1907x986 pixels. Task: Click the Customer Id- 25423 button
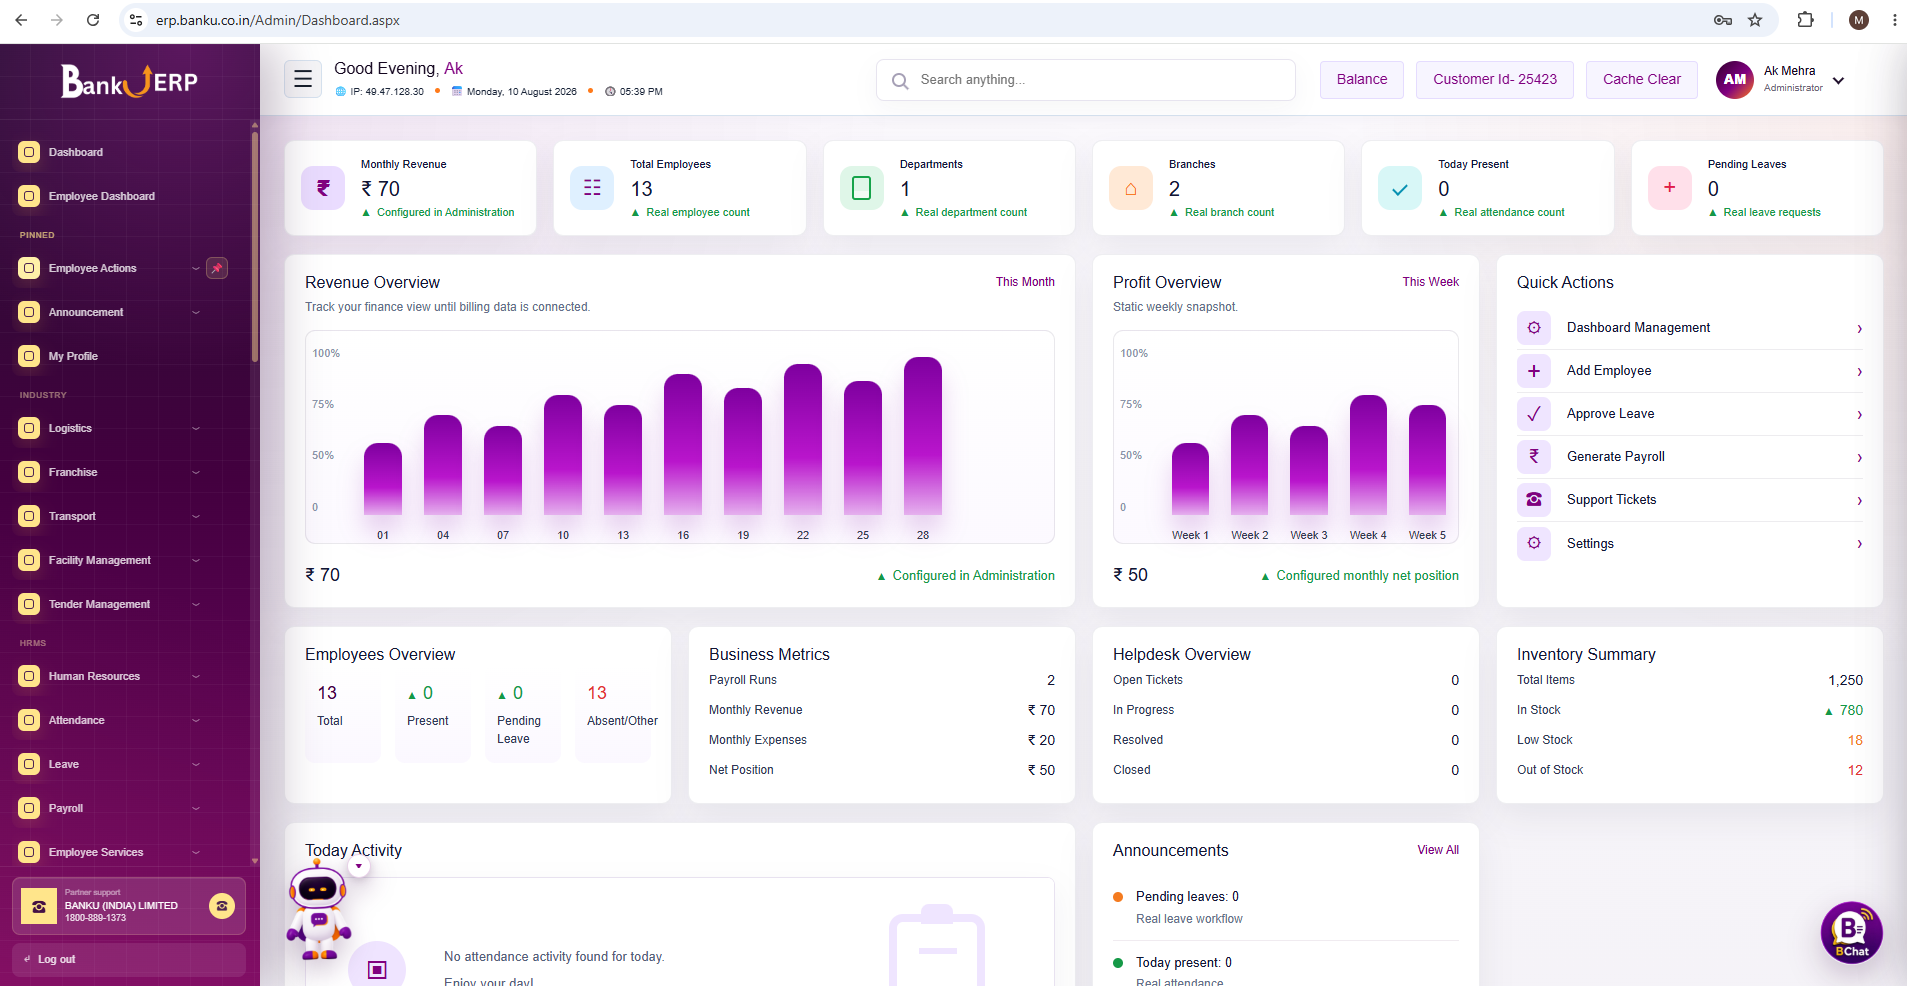[x=1495, y=80]
